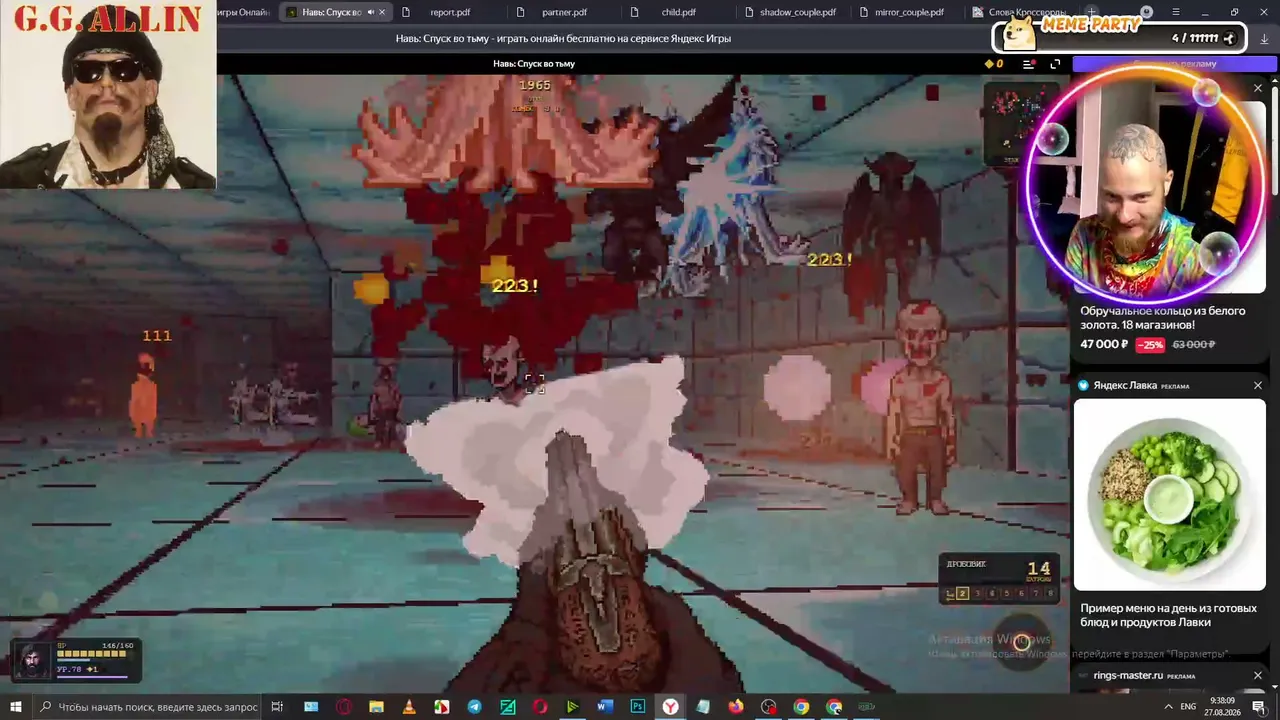1280x720 pixels.
Task: Click the taskbar clock showing 9:38:09
Action: [1222, 707]
